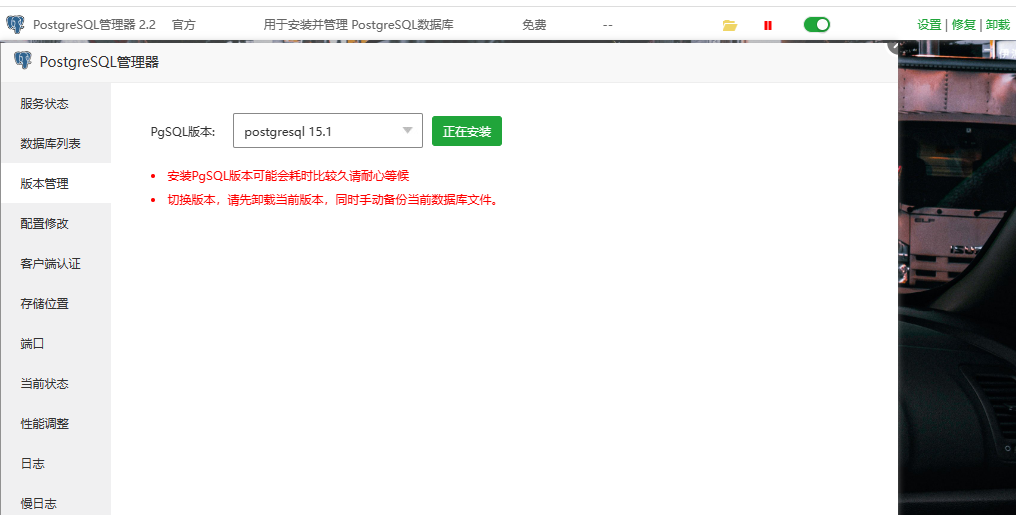Switch to the 存储位置 tab
This screenshot has width=1016, height=515.
[x=56, y=303]
